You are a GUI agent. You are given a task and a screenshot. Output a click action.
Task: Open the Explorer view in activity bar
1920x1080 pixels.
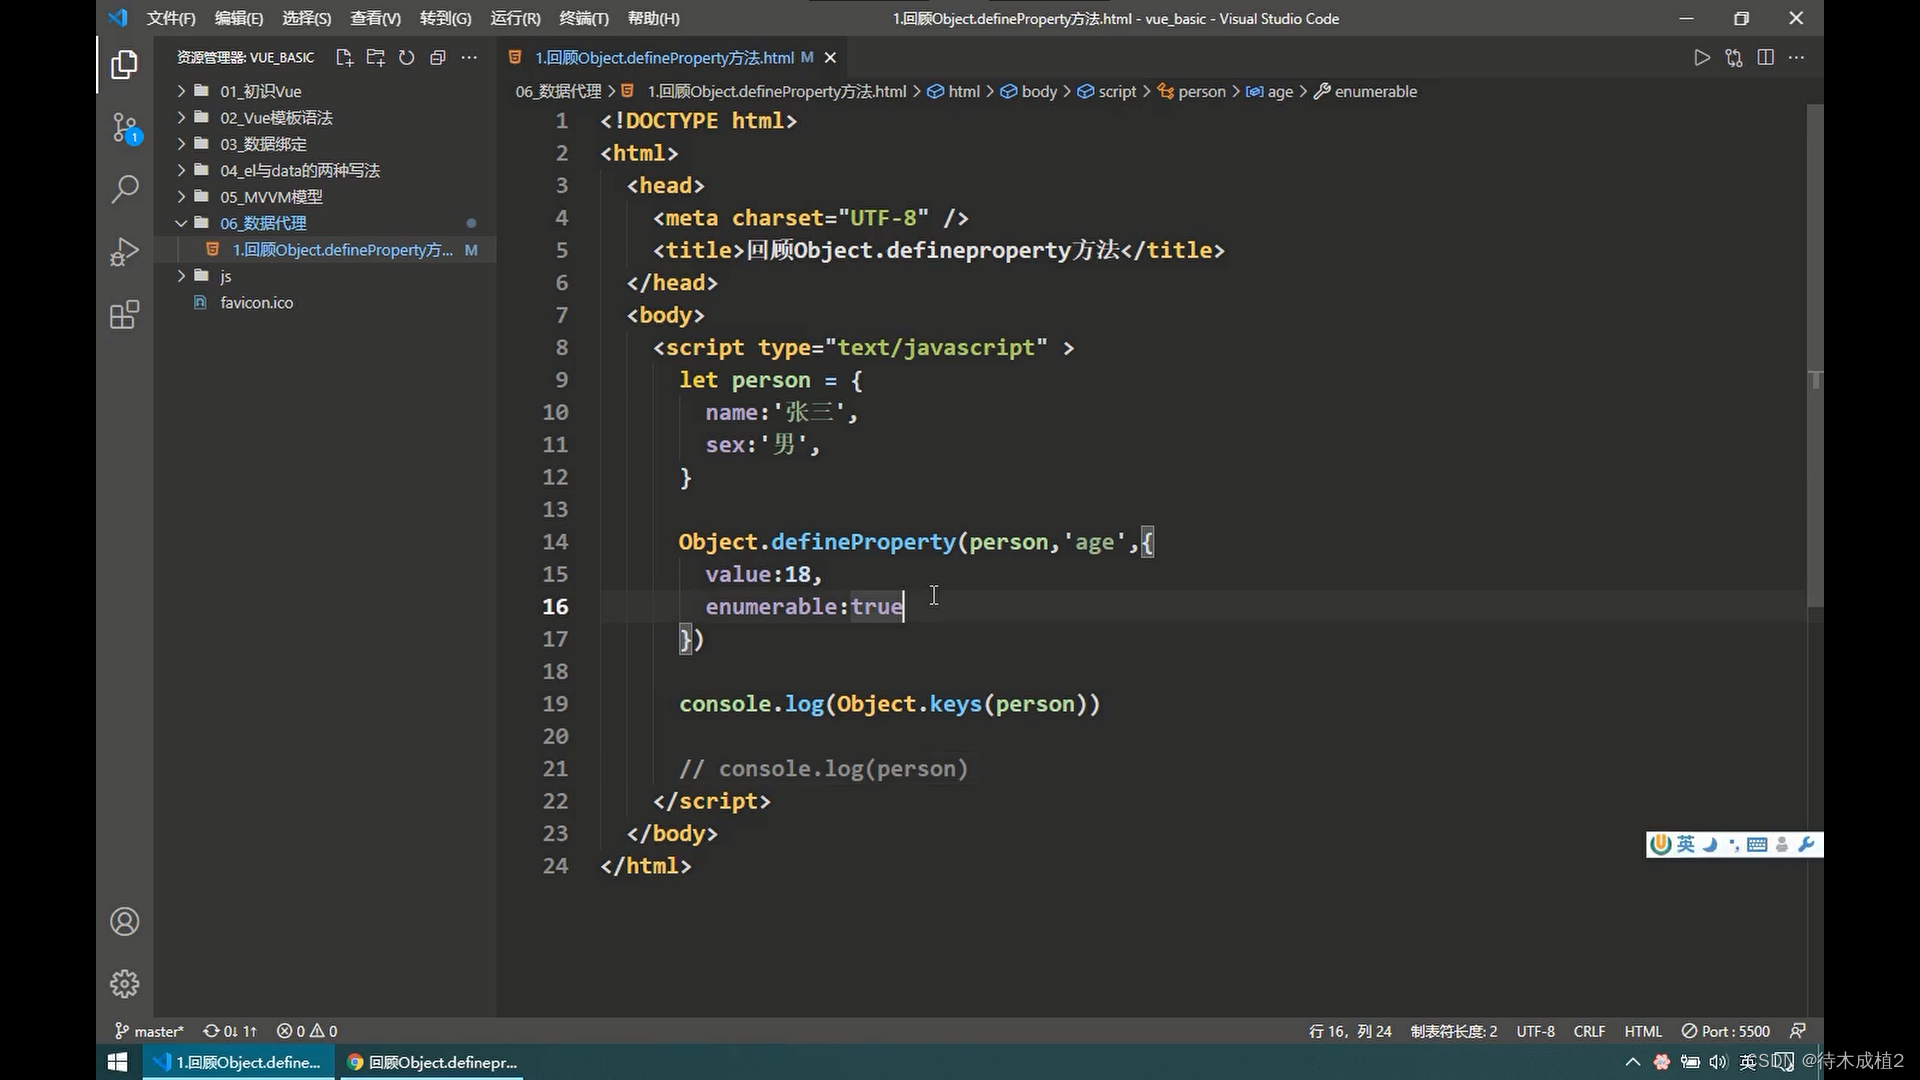pos(125,65)
